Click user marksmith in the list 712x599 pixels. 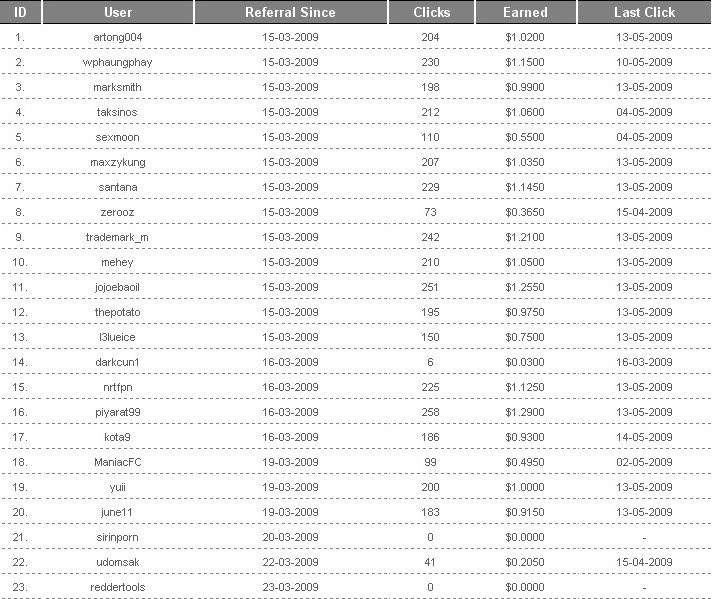[x=118, y=87]
